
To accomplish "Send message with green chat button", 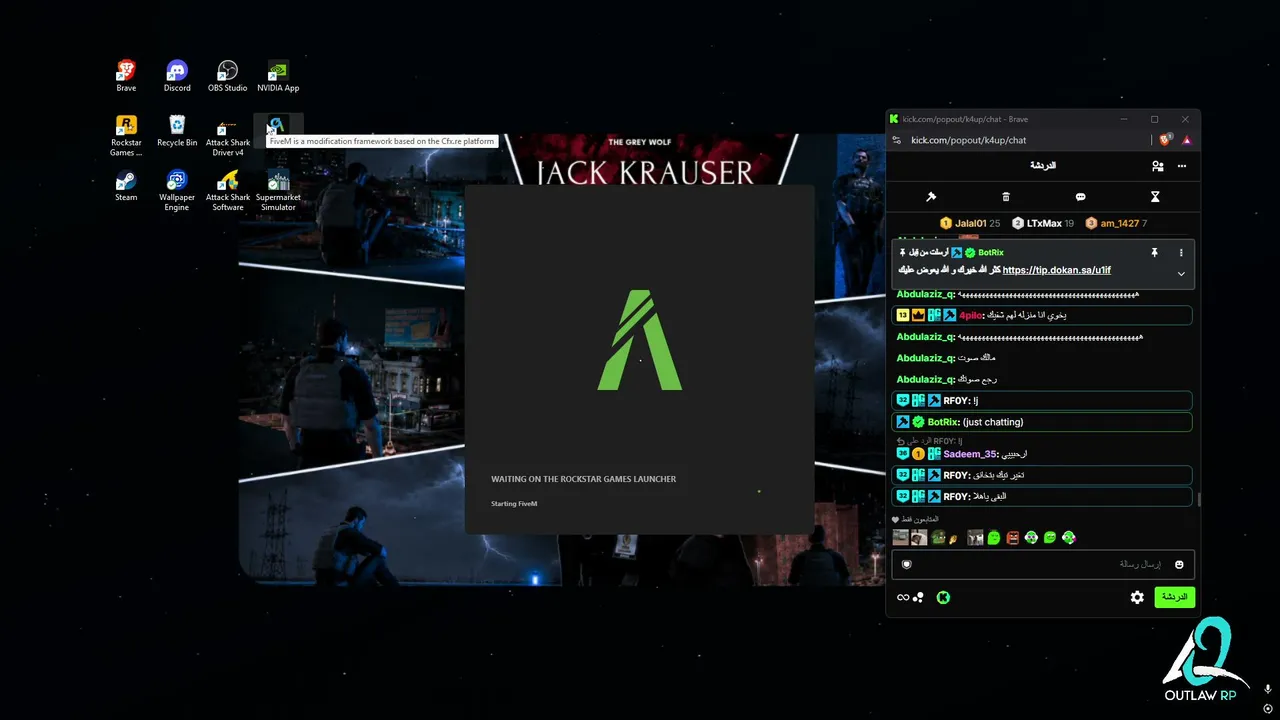I will click(x=1174, y=597).
